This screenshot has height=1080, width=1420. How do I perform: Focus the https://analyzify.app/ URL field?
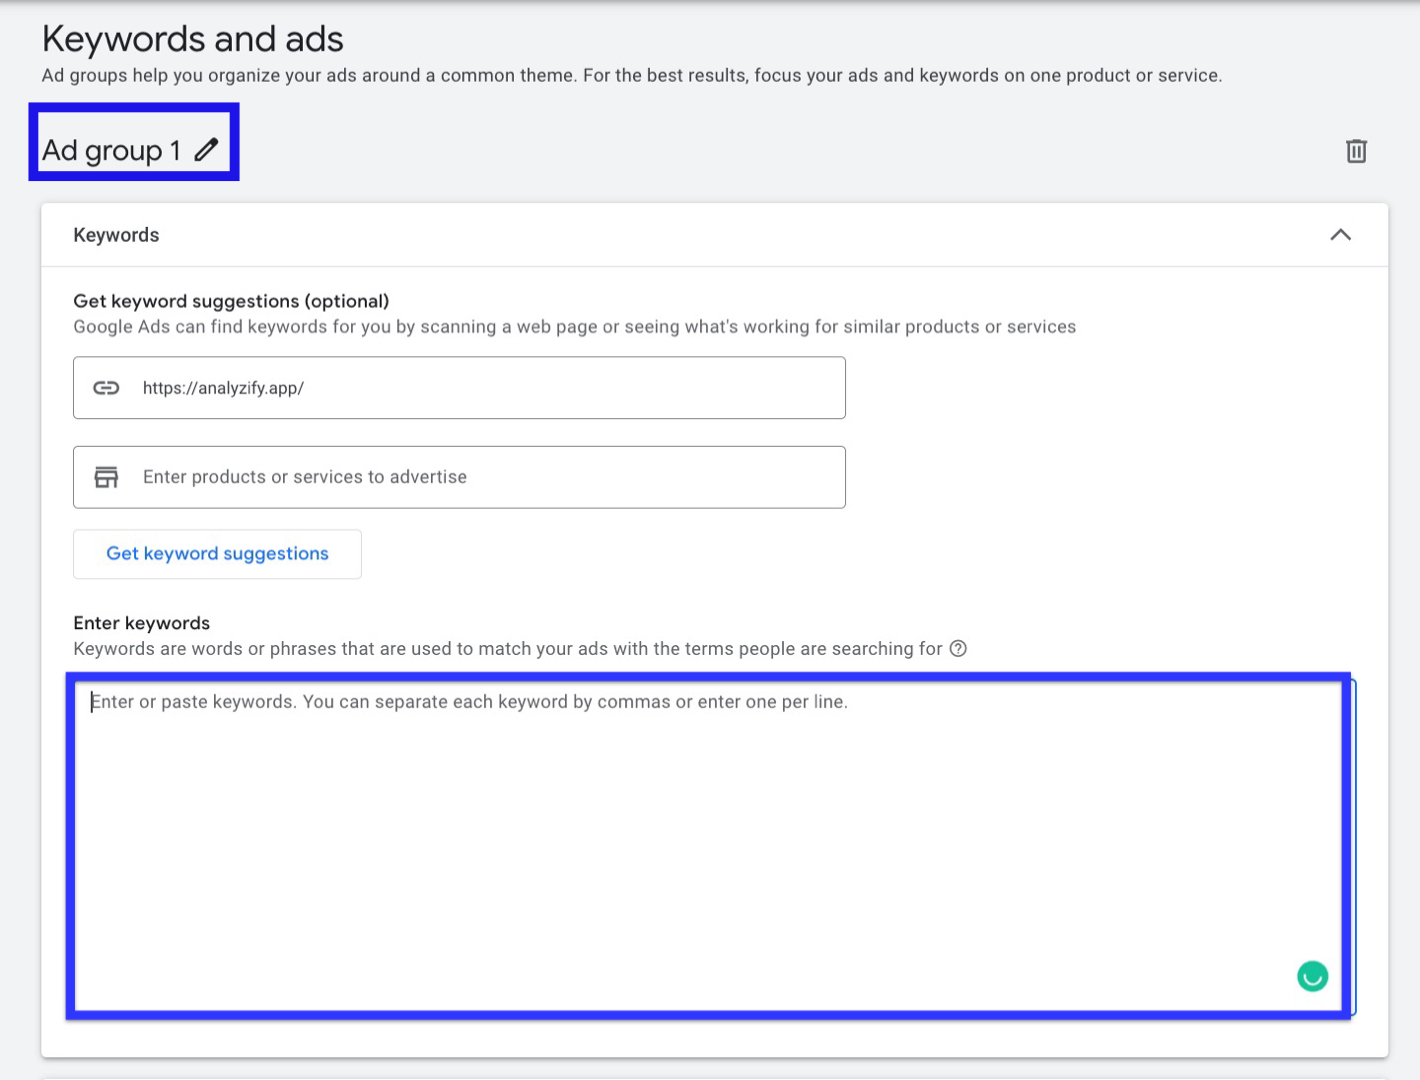coord(459,388)
